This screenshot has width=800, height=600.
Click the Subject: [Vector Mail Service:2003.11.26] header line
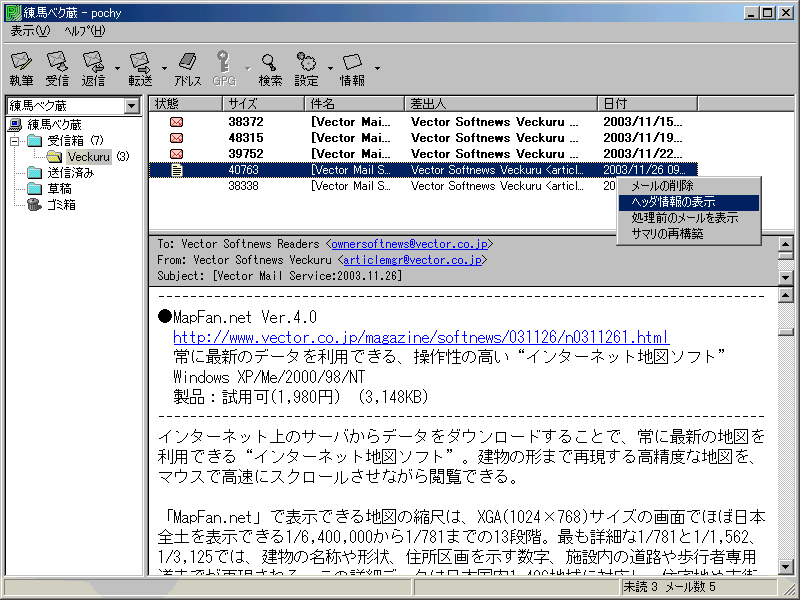280,276
